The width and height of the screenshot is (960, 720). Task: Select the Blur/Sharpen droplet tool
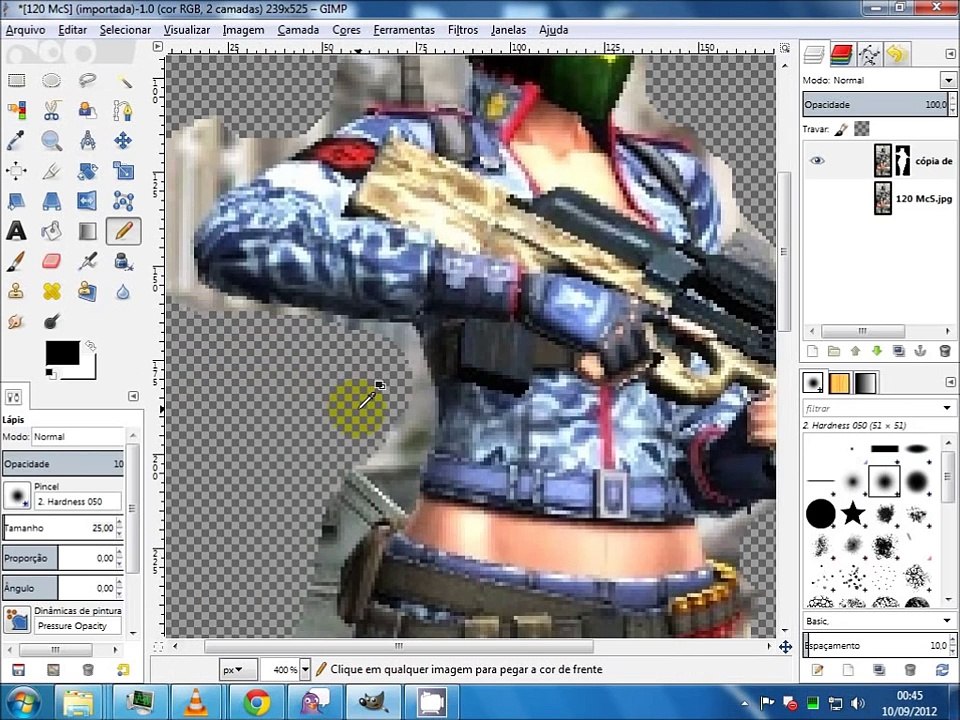pos(123,291)
